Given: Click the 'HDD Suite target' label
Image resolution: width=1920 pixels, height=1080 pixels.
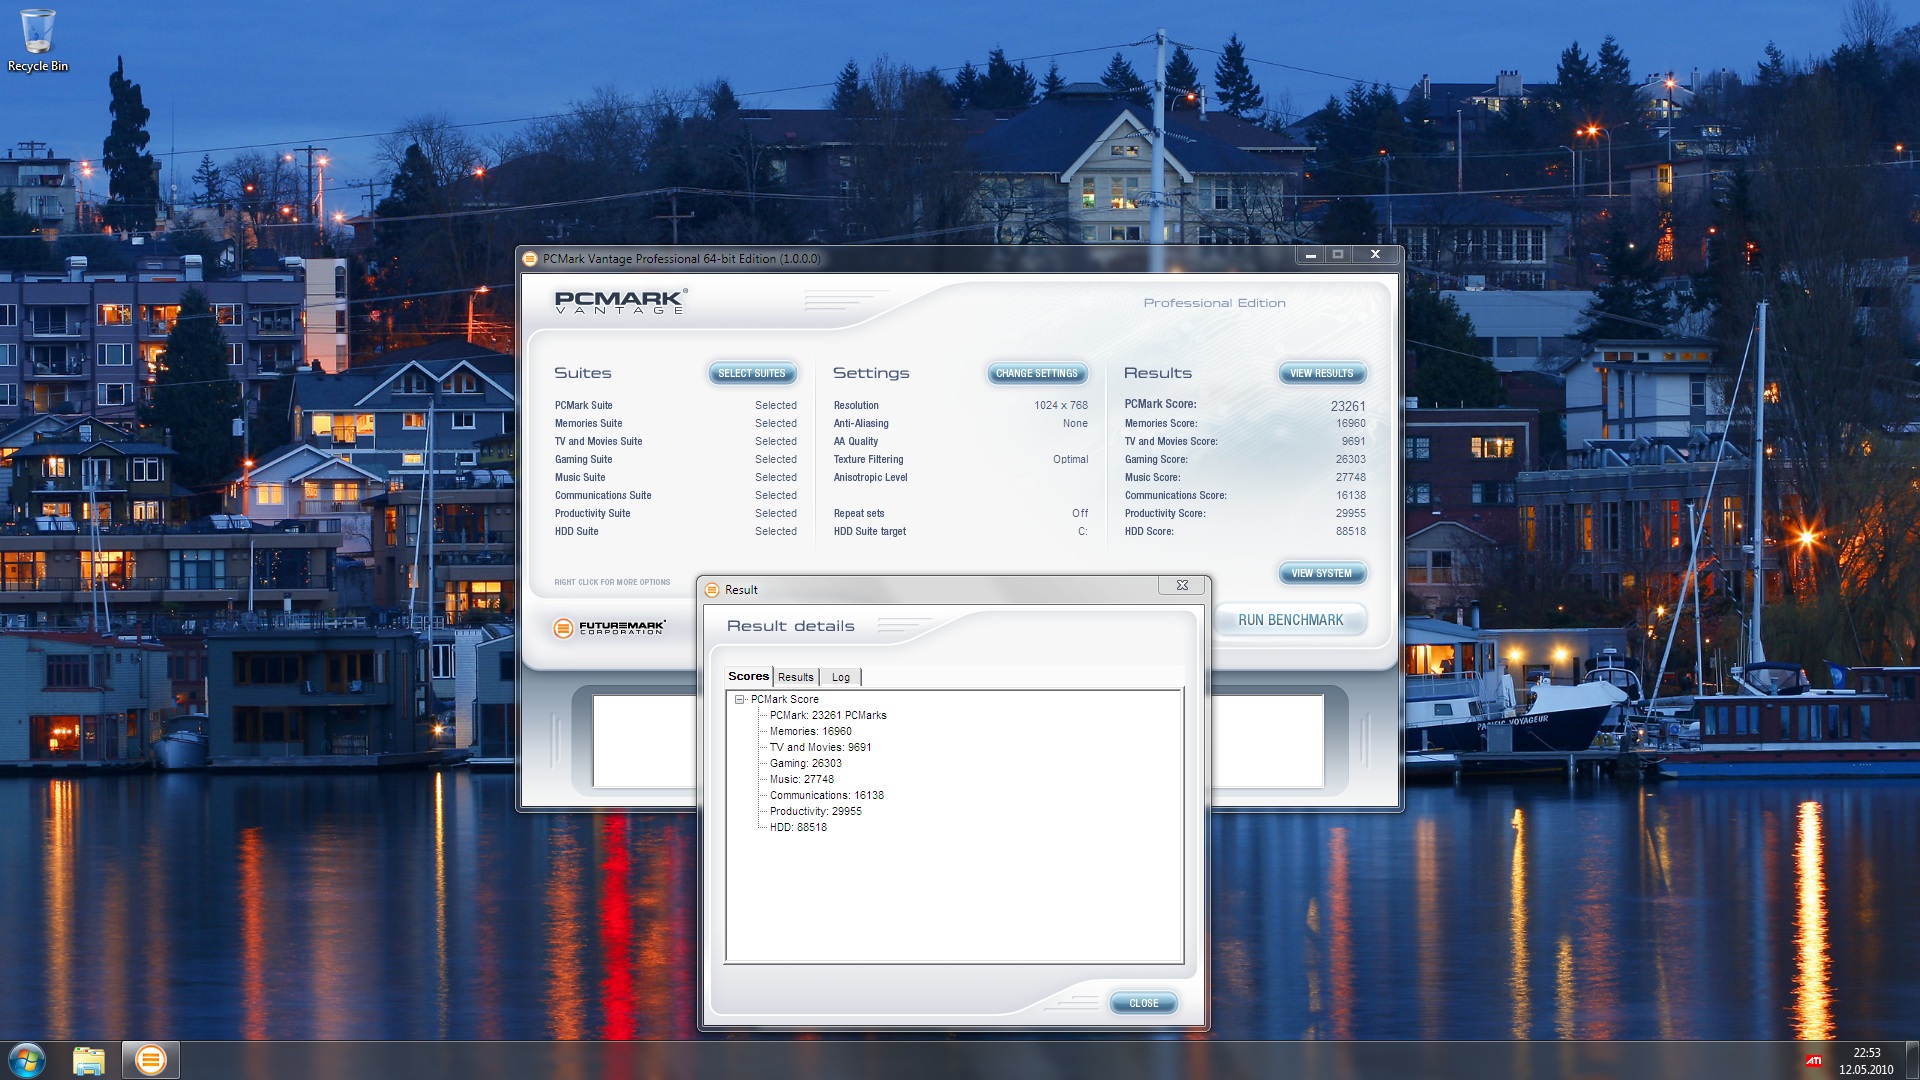Looking at the screenshot, I should (x=870, y=532).
